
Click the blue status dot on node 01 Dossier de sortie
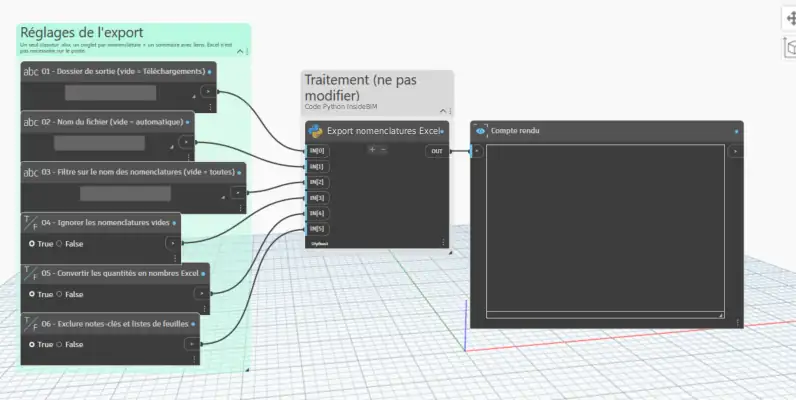(210, 72)
